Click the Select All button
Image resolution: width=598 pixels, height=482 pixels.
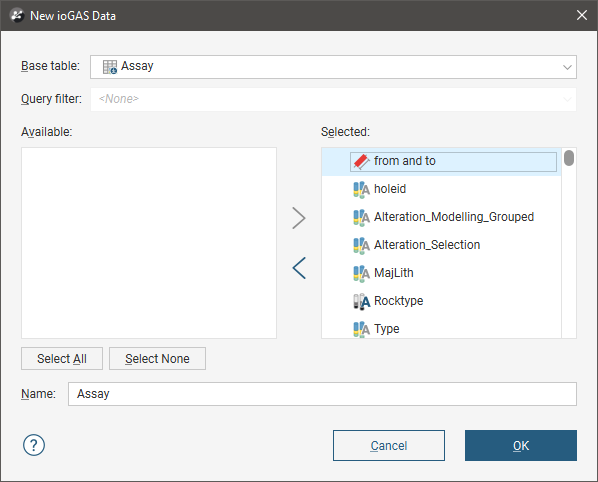(62, 358)
